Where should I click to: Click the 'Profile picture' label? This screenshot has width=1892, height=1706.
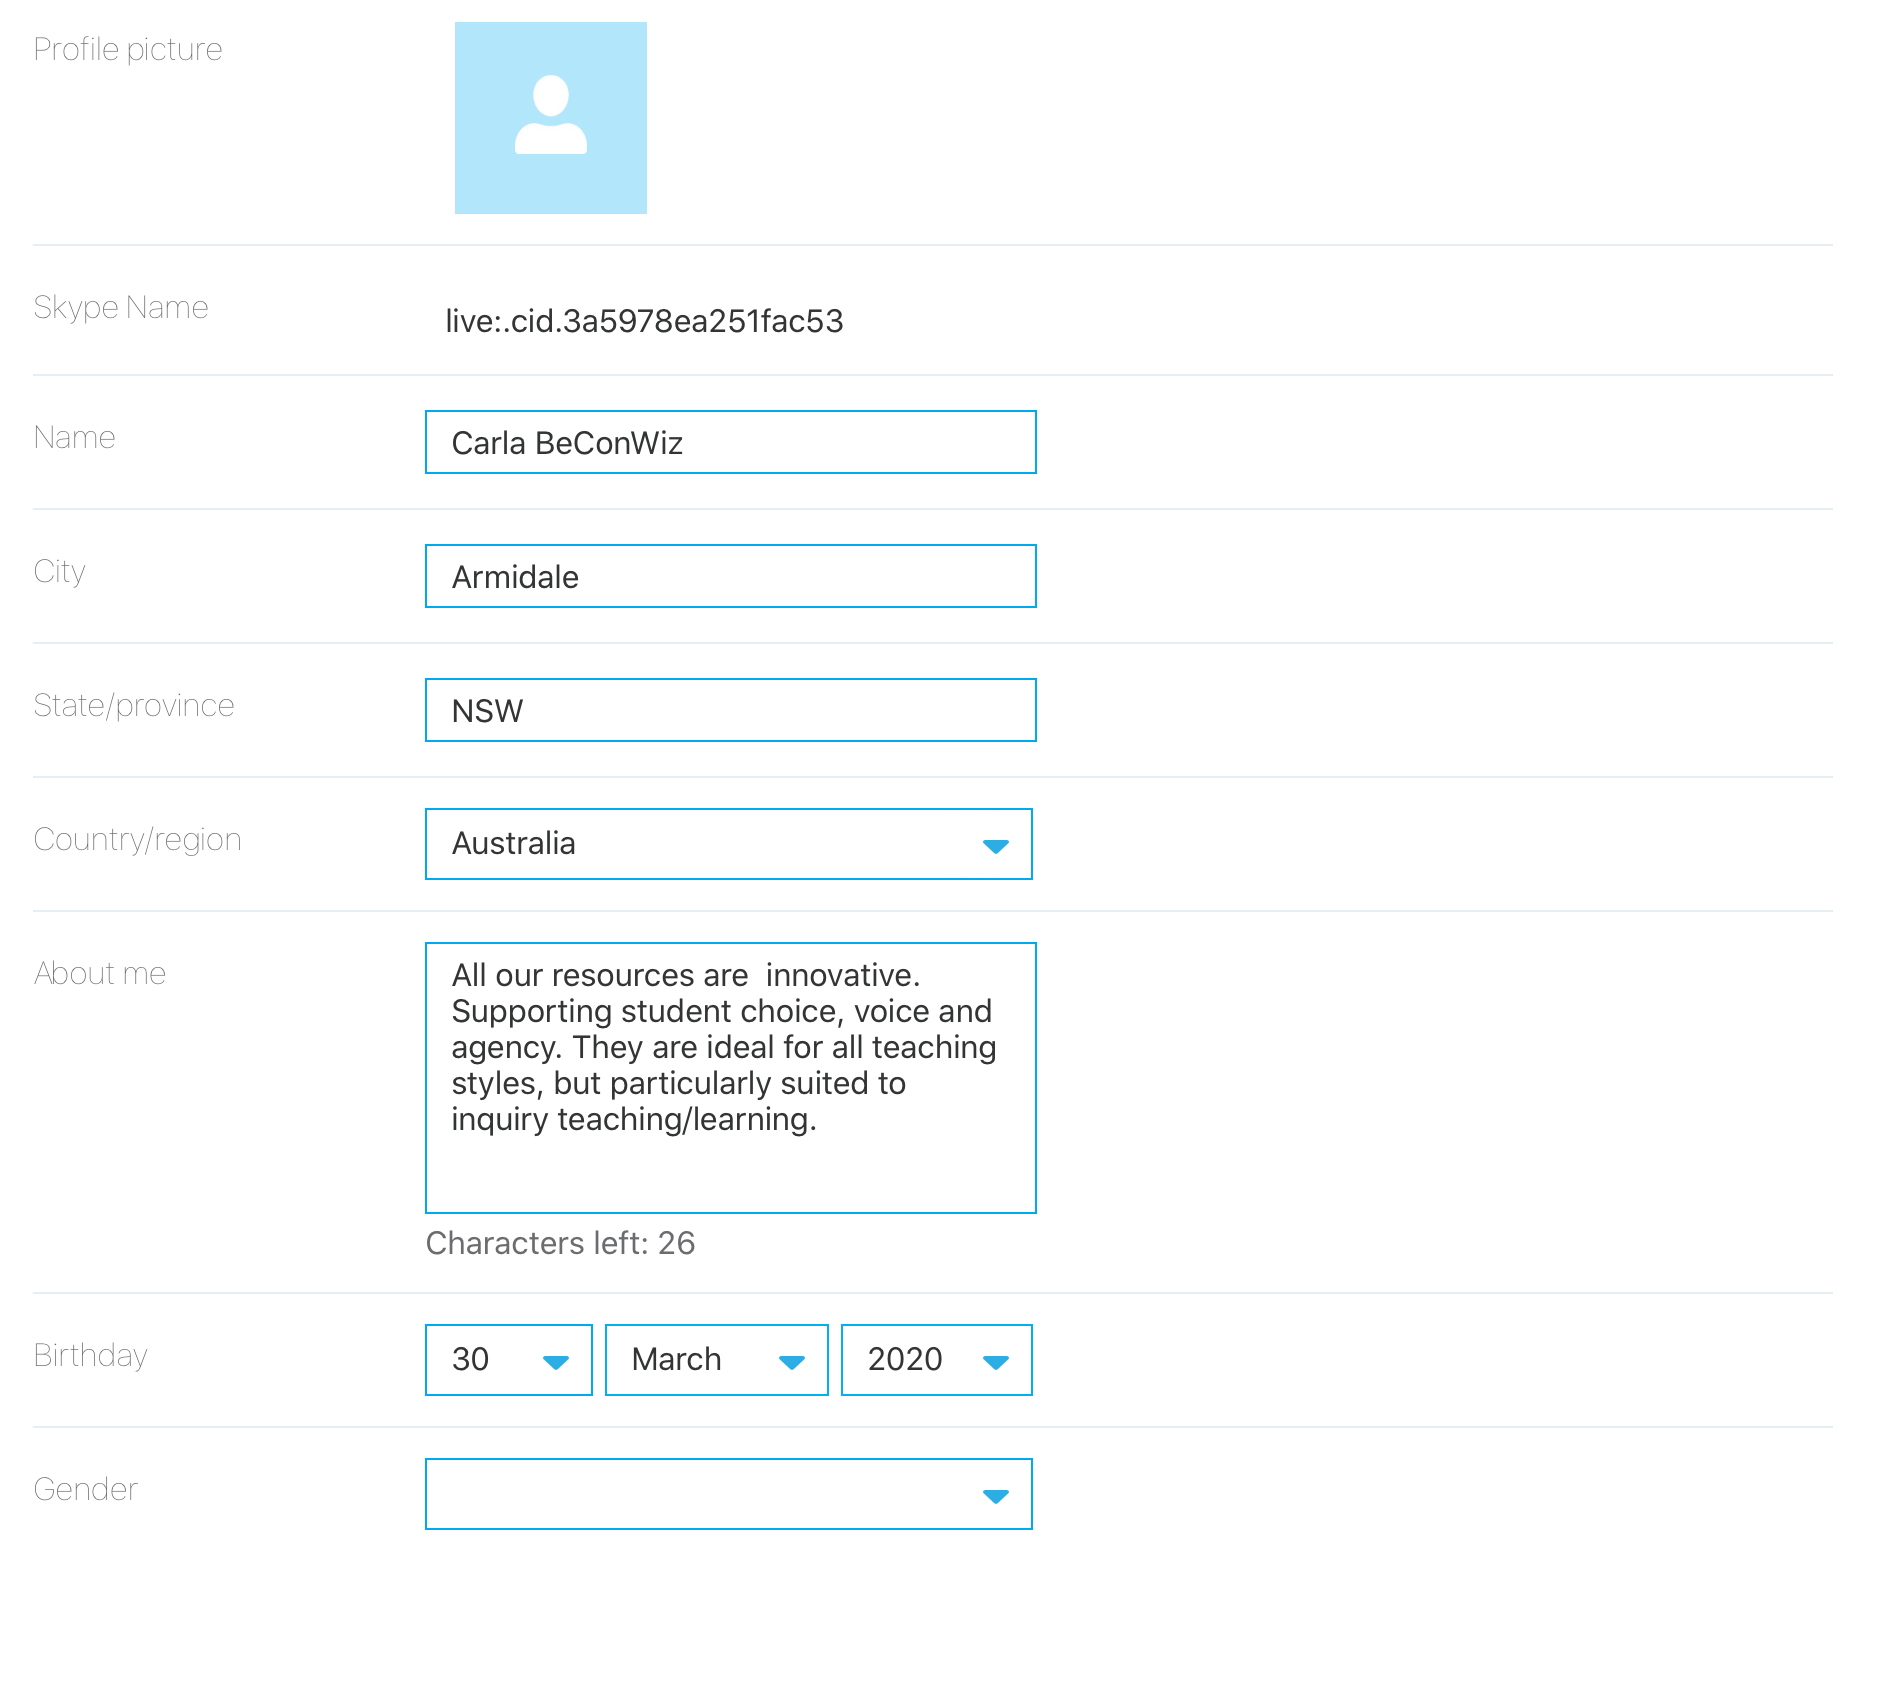pyautogui.click(x=128, y=49)
